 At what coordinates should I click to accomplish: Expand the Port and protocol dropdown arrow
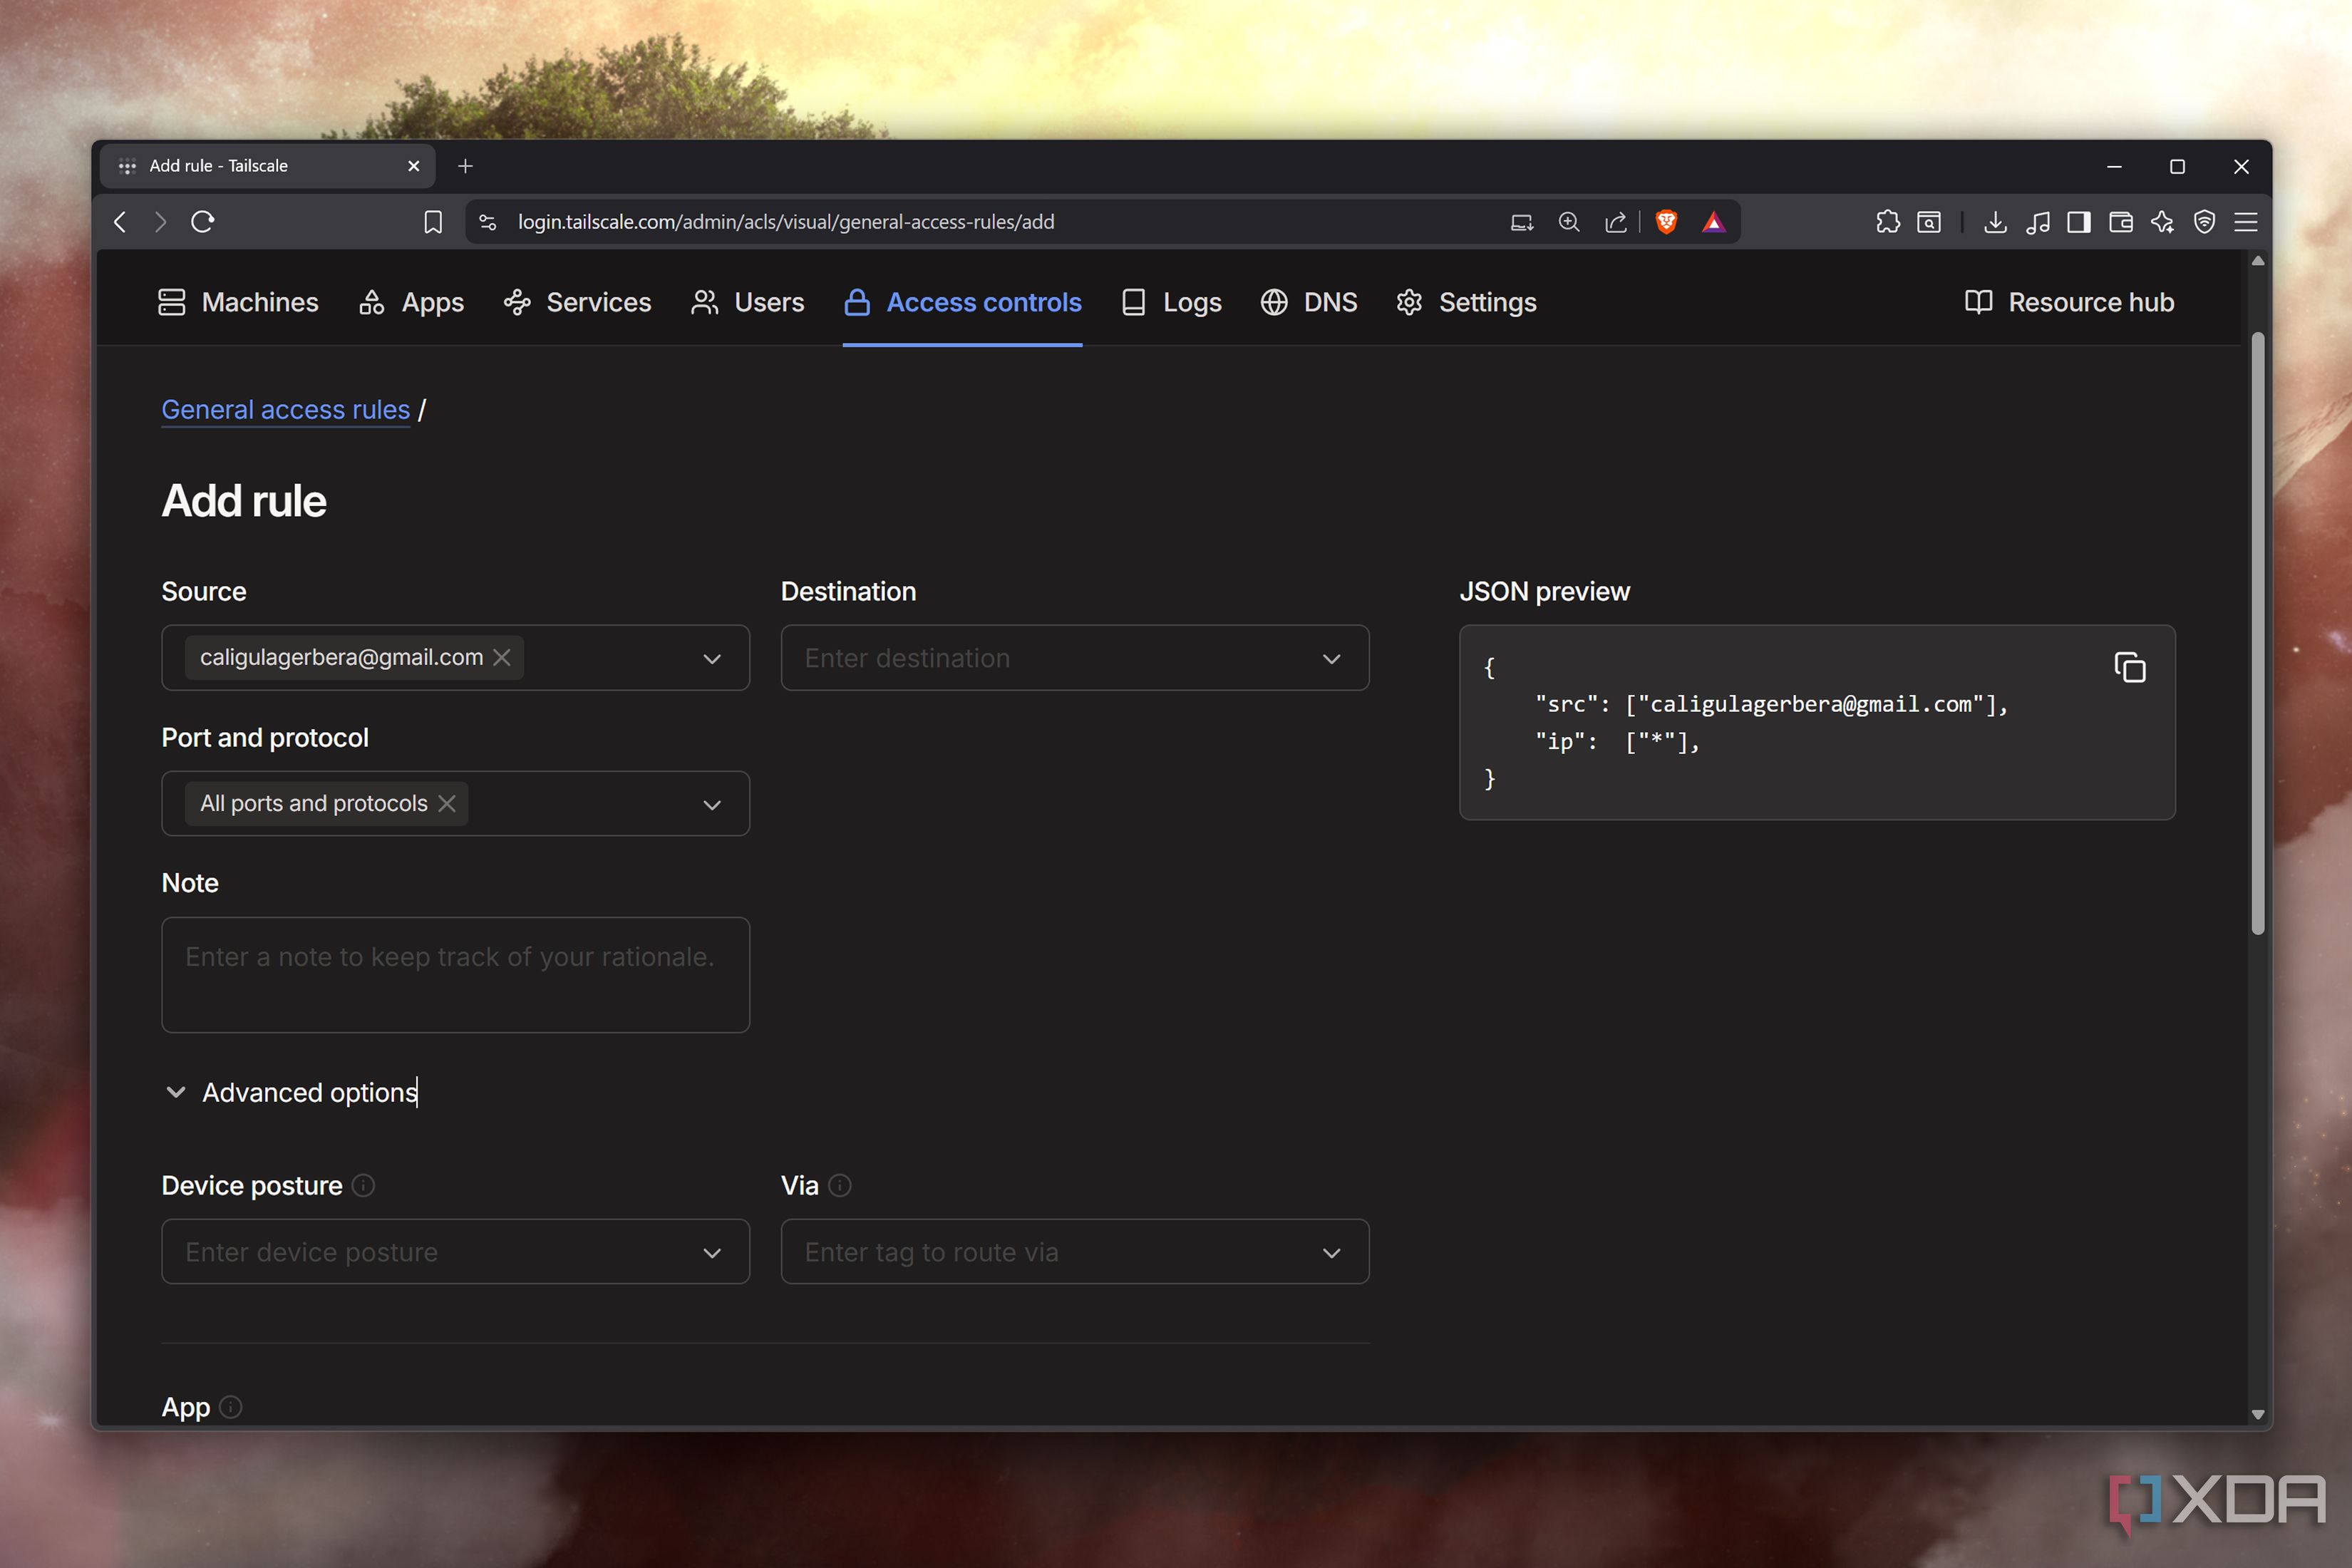(712, 804)
